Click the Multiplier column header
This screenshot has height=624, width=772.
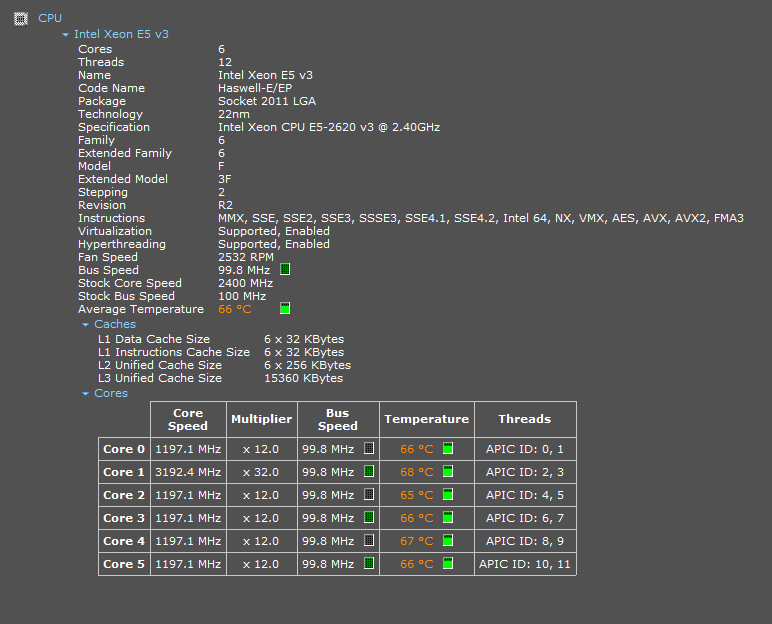pyautogui.click(x=261, y=419)
